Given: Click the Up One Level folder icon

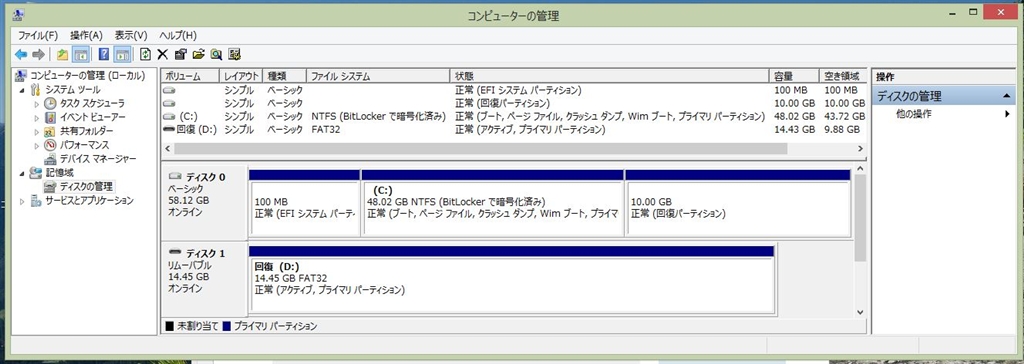Looking at the screenshot, I should point(63,54).
